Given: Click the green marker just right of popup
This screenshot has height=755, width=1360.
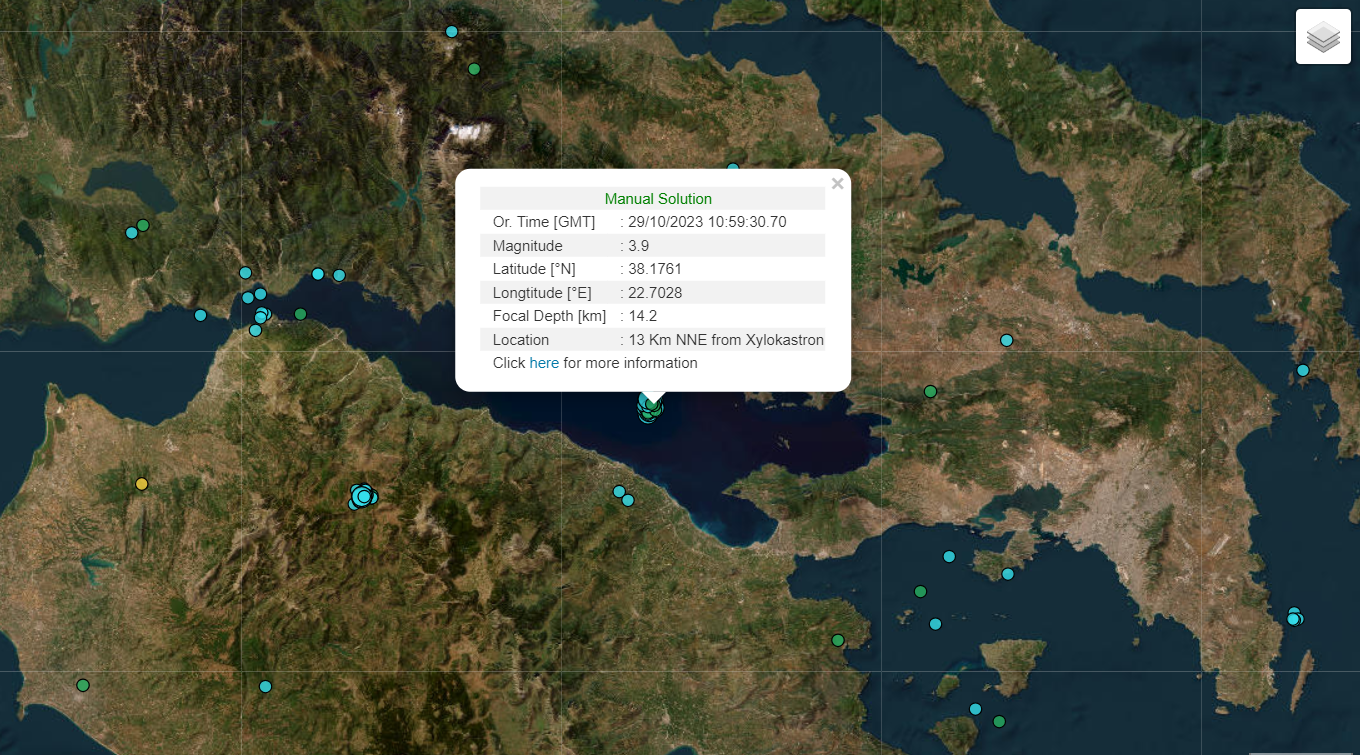Looking at the screenshot, I should click(930, 391).
